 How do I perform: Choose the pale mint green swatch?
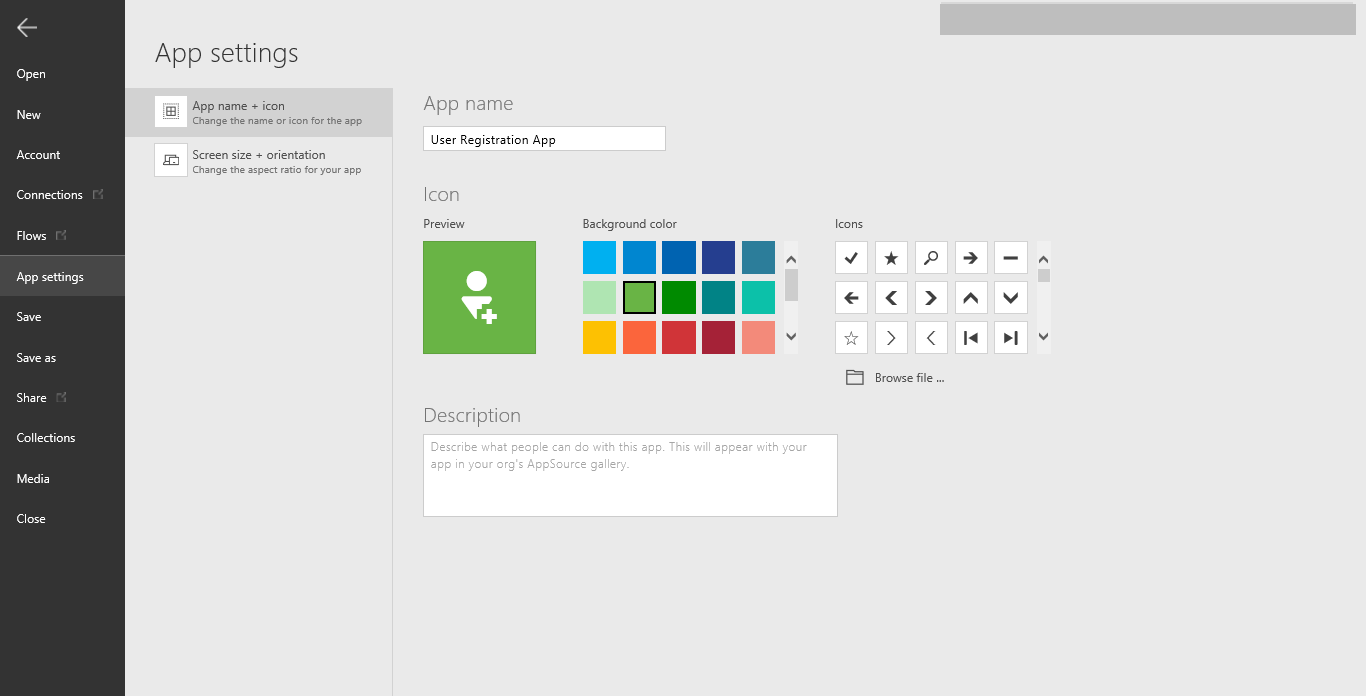(599, 297)
